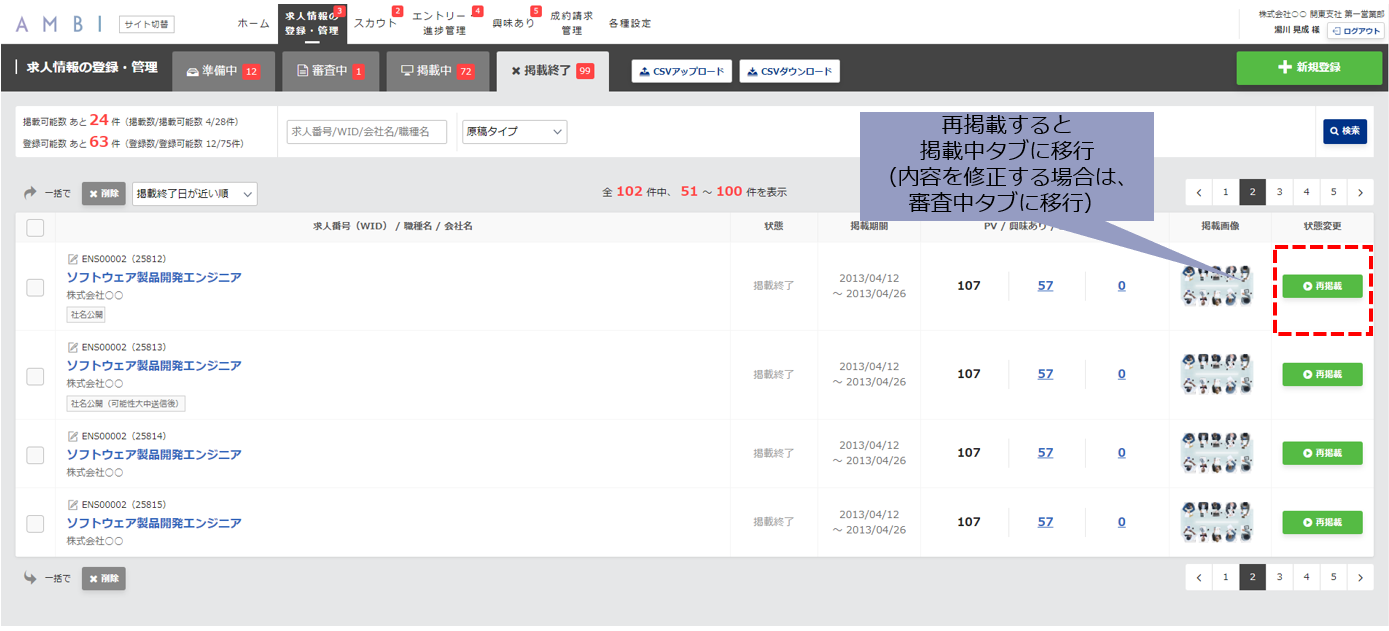The height and width of the screenshot is (631, 1389).
Task: Go to the next page with top arrow
Action: (x=1359, y=192)
